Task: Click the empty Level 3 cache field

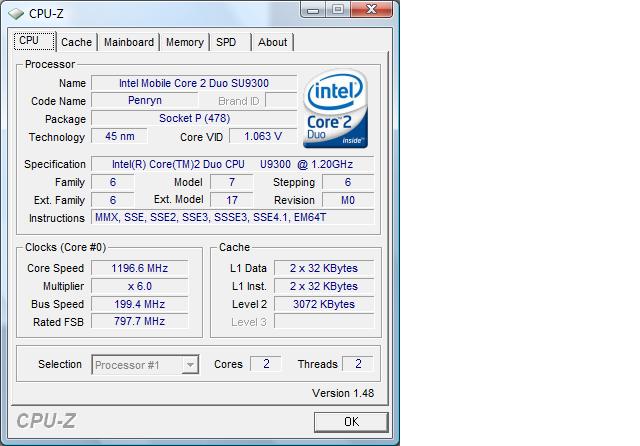Action: click(324, 322)
